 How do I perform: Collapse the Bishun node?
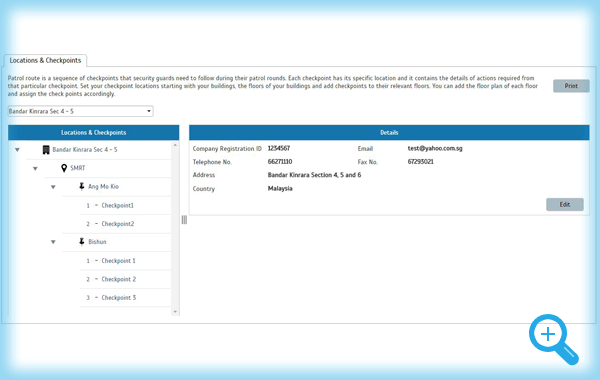tap(53, 242)
